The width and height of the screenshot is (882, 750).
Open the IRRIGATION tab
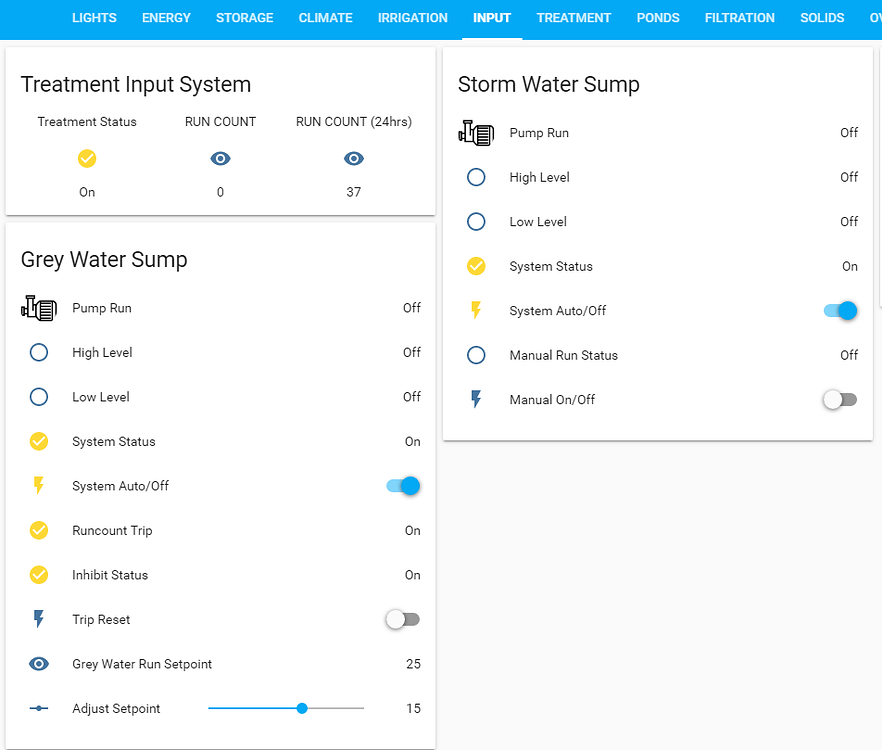tap(412, 17)
